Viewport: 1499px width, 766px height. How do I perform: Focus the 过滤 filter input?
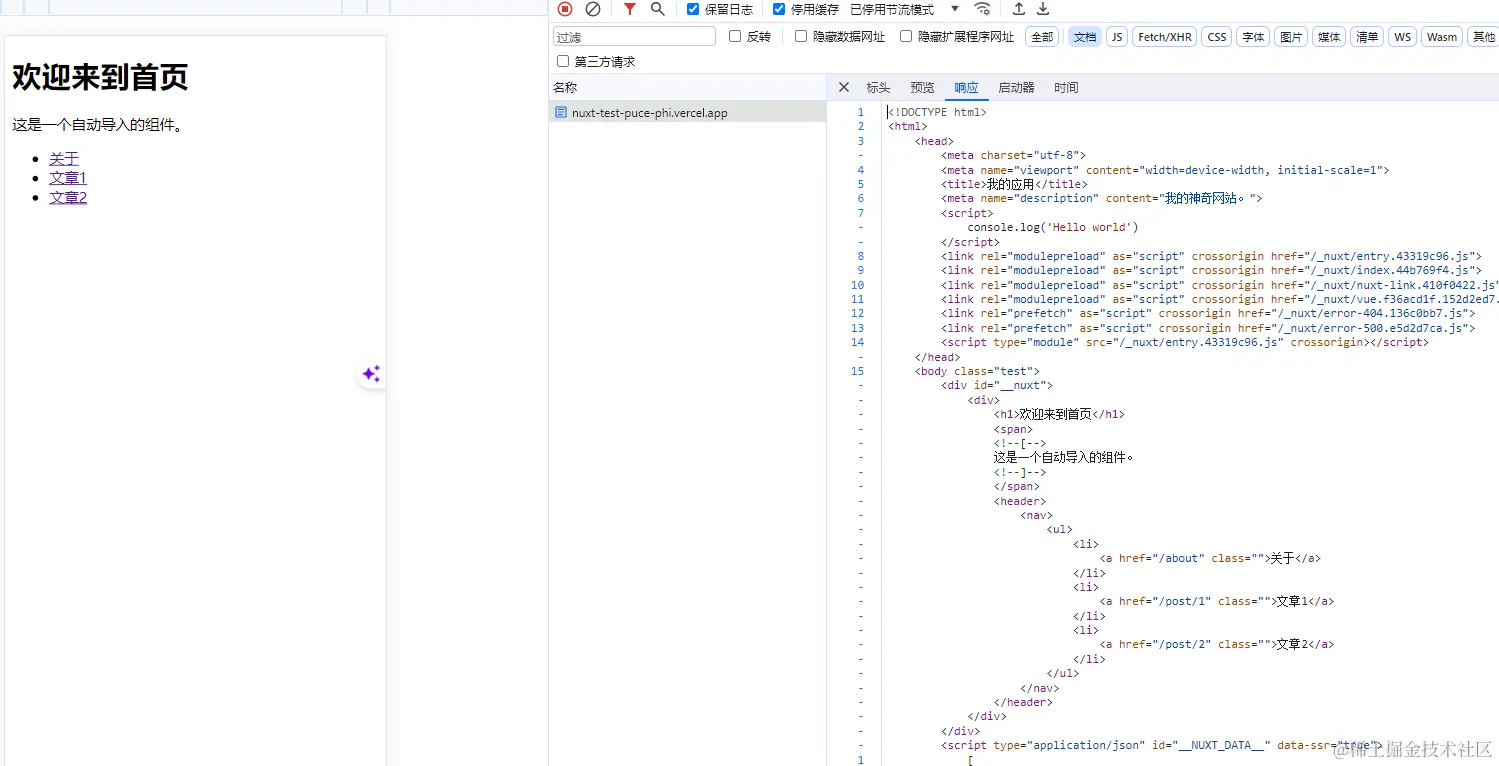pyautogui.click(x=634, y=37)
